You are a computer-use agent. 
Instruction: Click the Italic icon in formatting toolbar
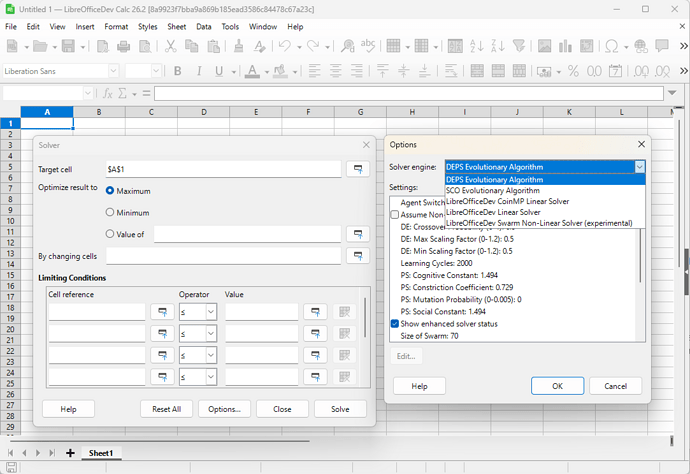(201, 71)
